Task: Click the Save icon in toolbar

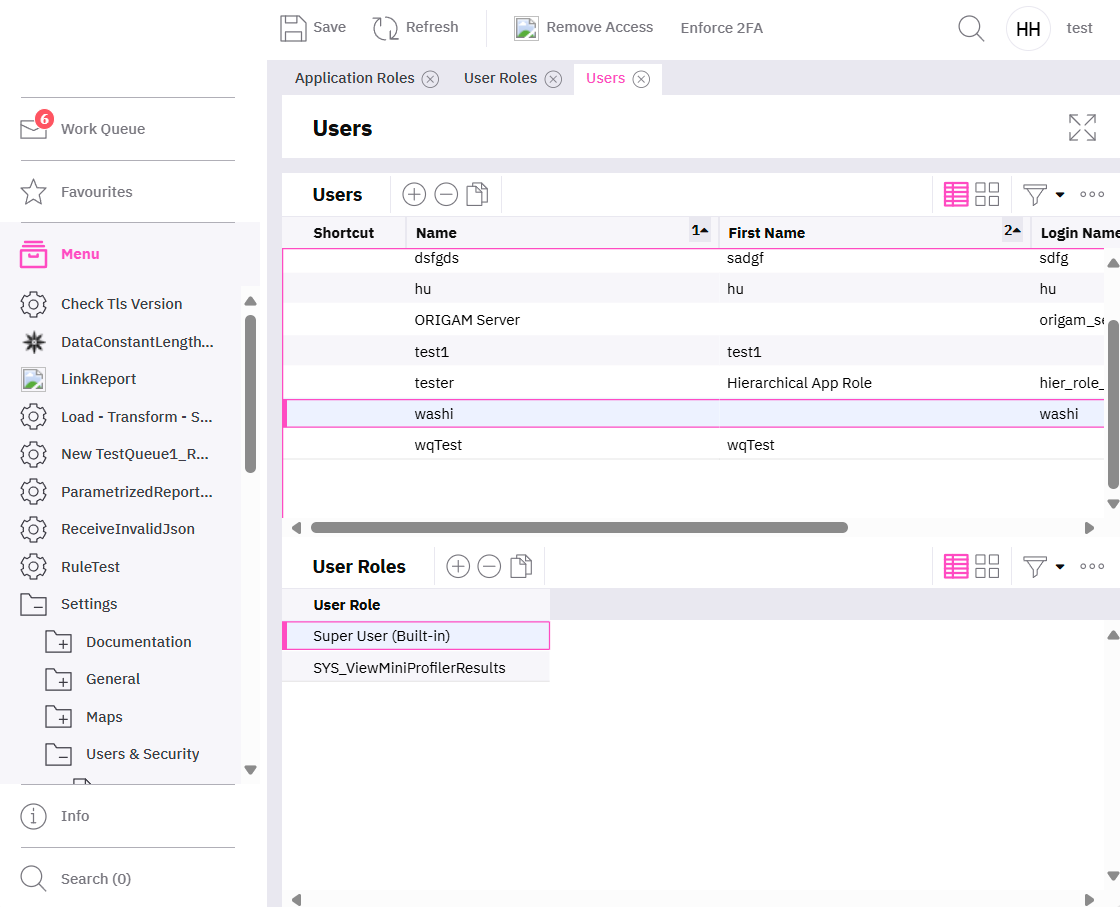Action: [293, 28]
